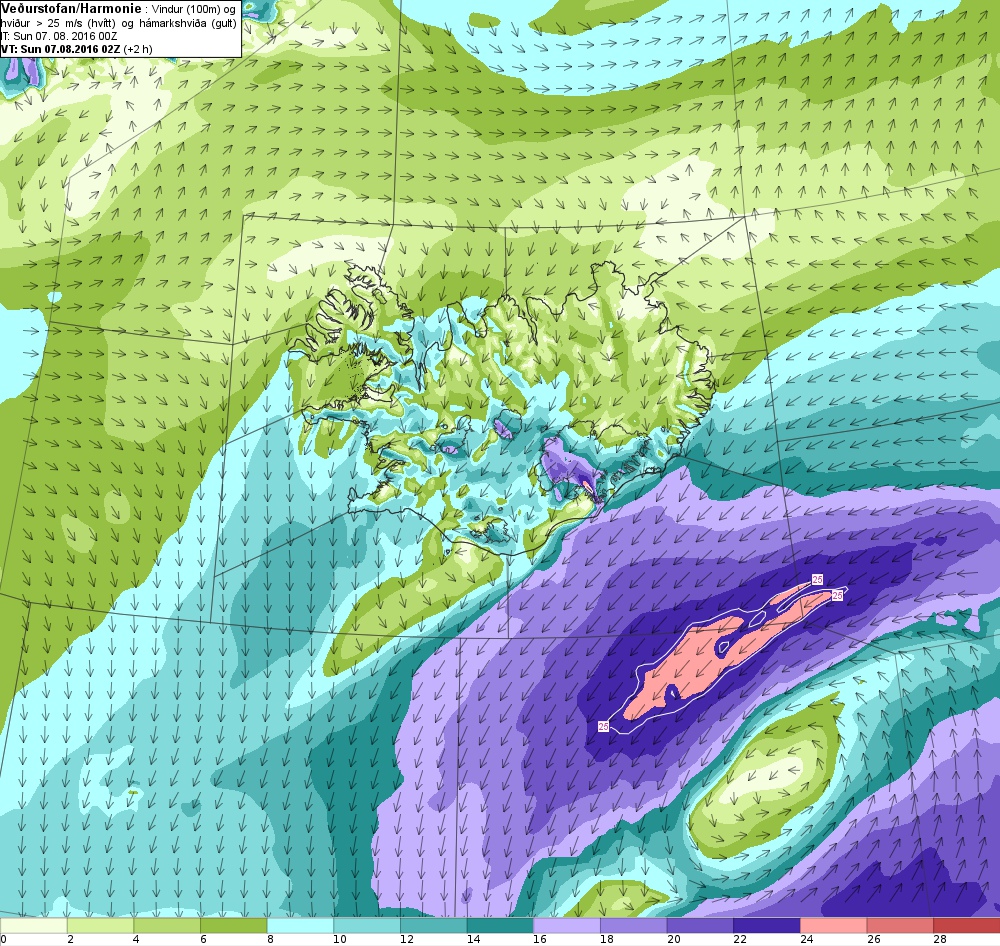
Task: Click the legend value "6"
Action: pyautogui.click(x=203, y=939)
